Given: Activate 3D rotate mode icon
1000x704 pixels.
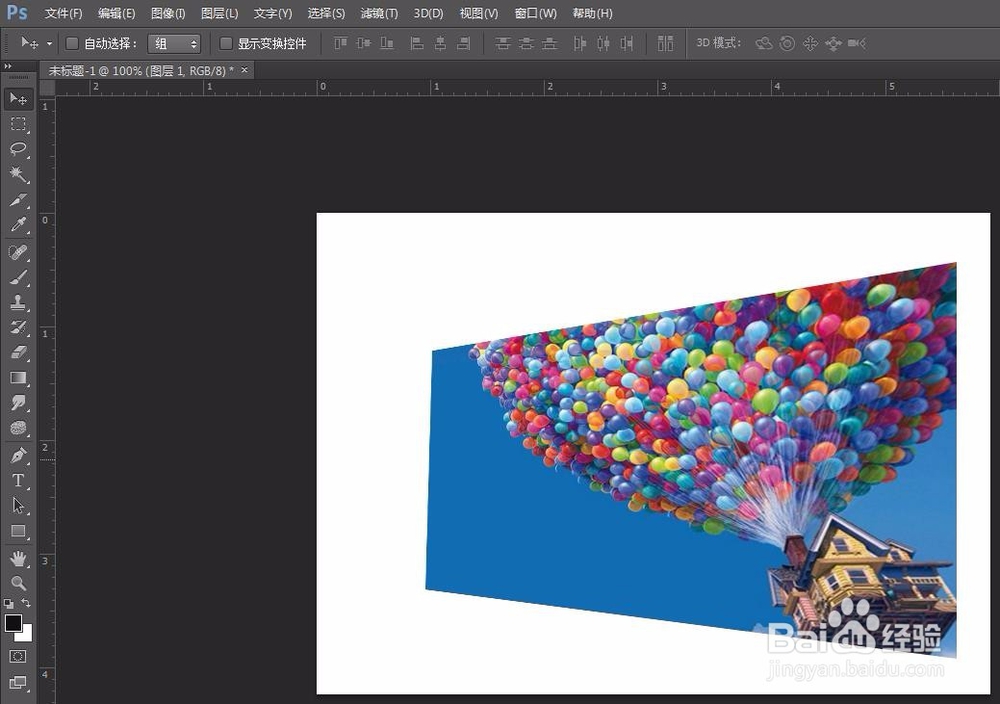Looking at the screenshot, I should tap(764, 43).
